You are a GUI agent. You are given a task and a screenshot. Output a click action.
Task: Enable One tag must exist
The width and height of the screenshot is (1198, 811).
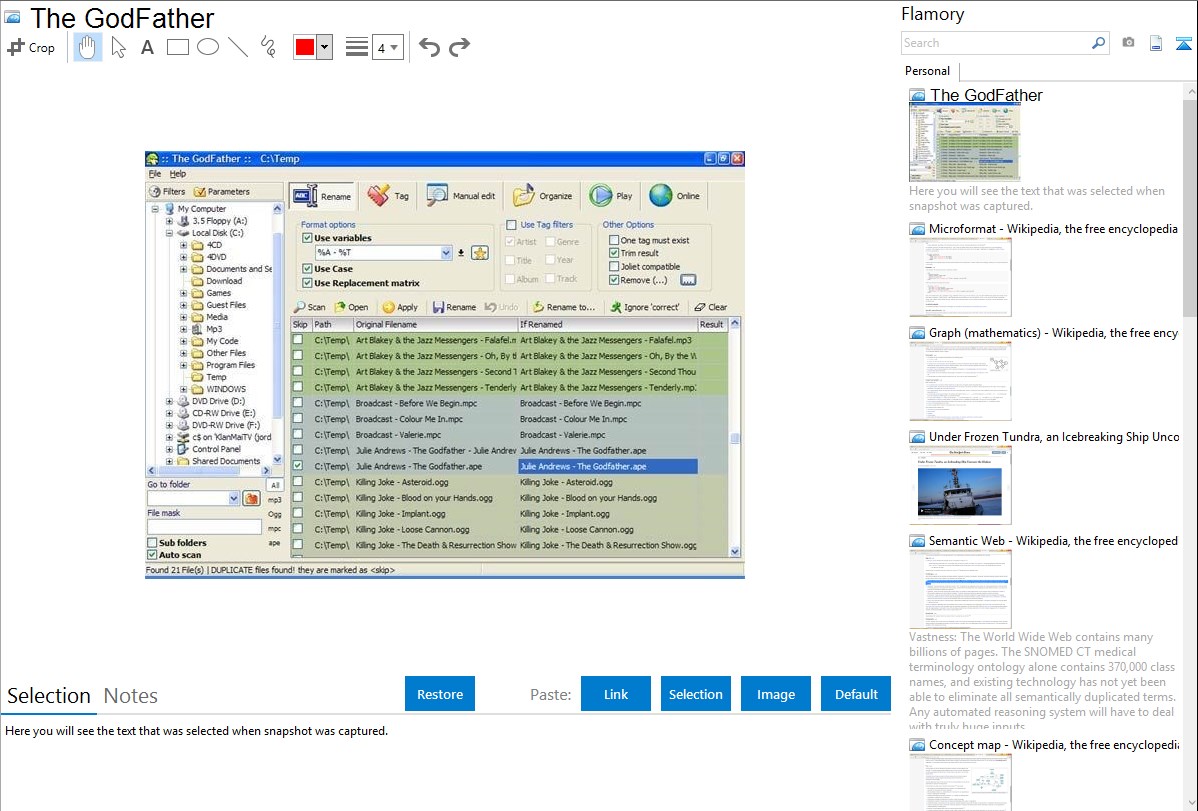(x=614, y=240)
